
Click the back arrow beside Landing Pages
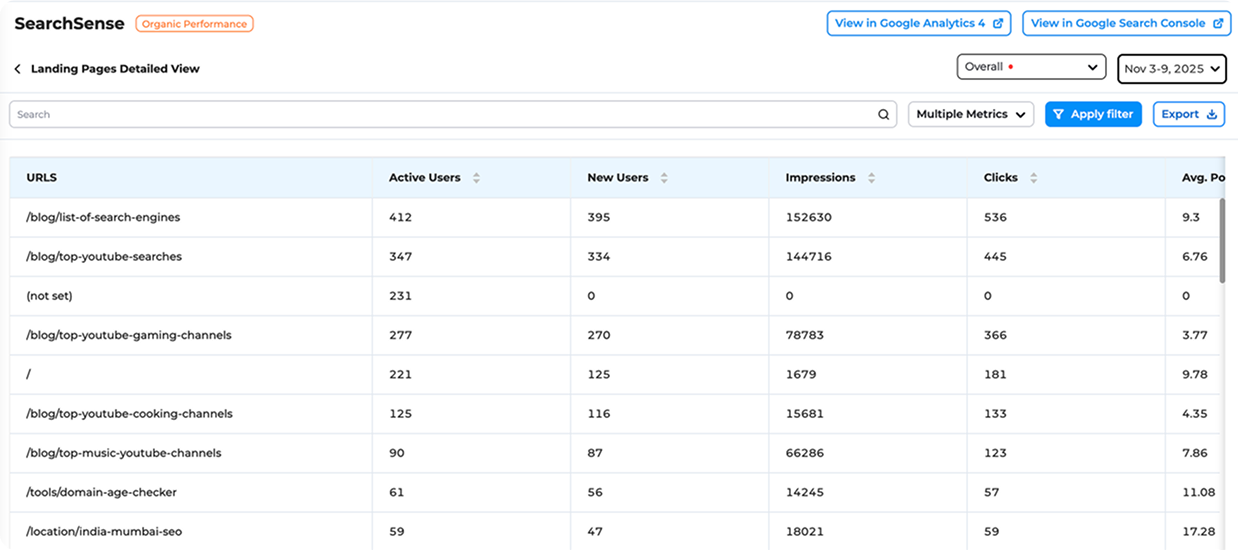(17, 69)
